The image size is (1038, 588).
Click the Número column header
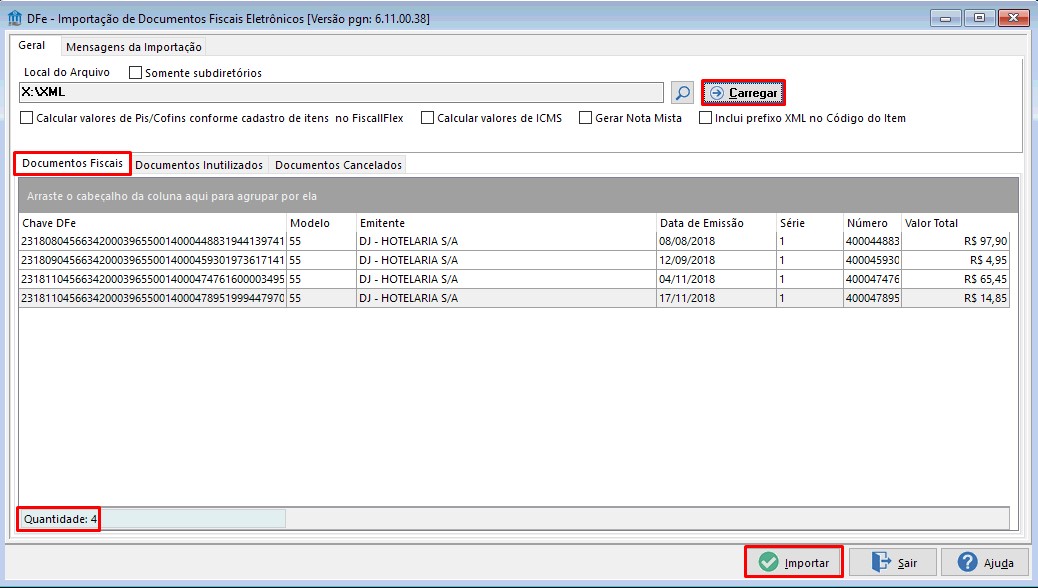pyautogui.click(x=872, y=222)
